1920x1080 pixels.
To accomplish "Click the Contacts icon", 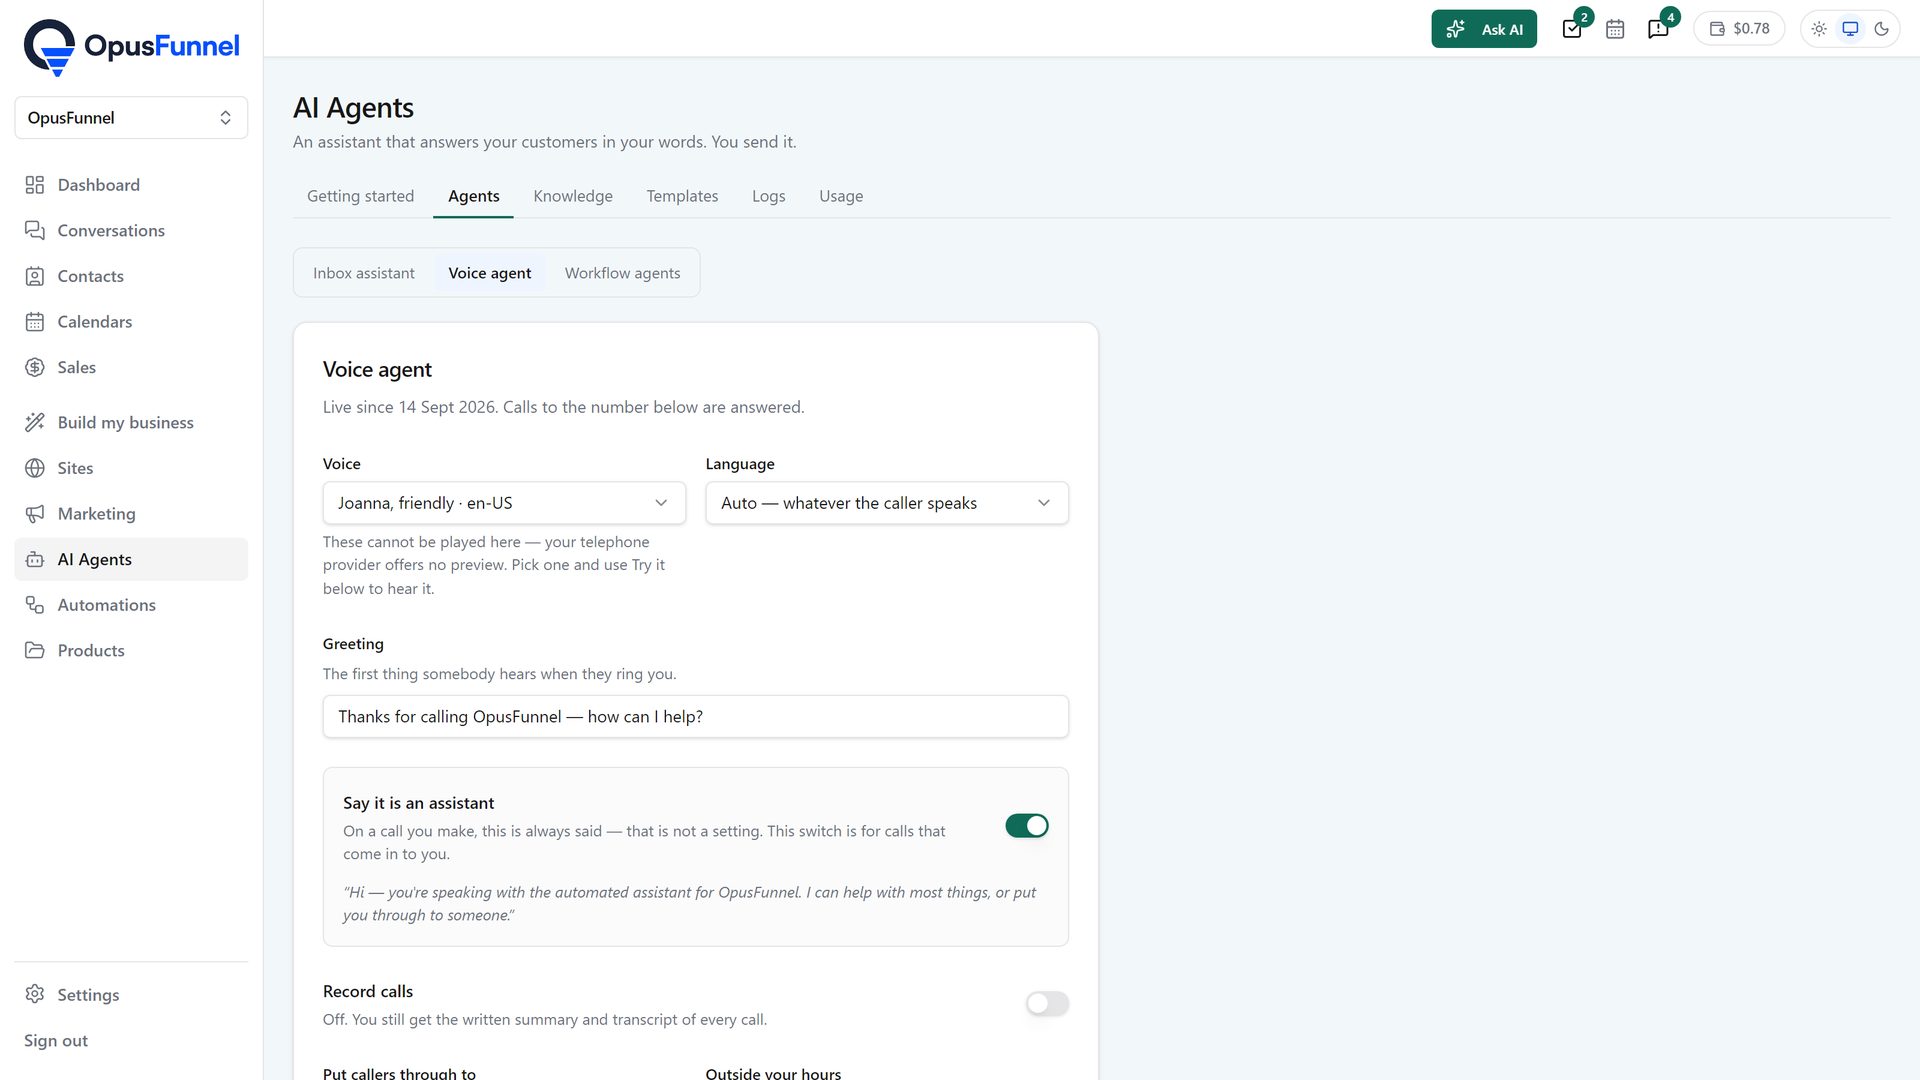I will coord(35,276).
